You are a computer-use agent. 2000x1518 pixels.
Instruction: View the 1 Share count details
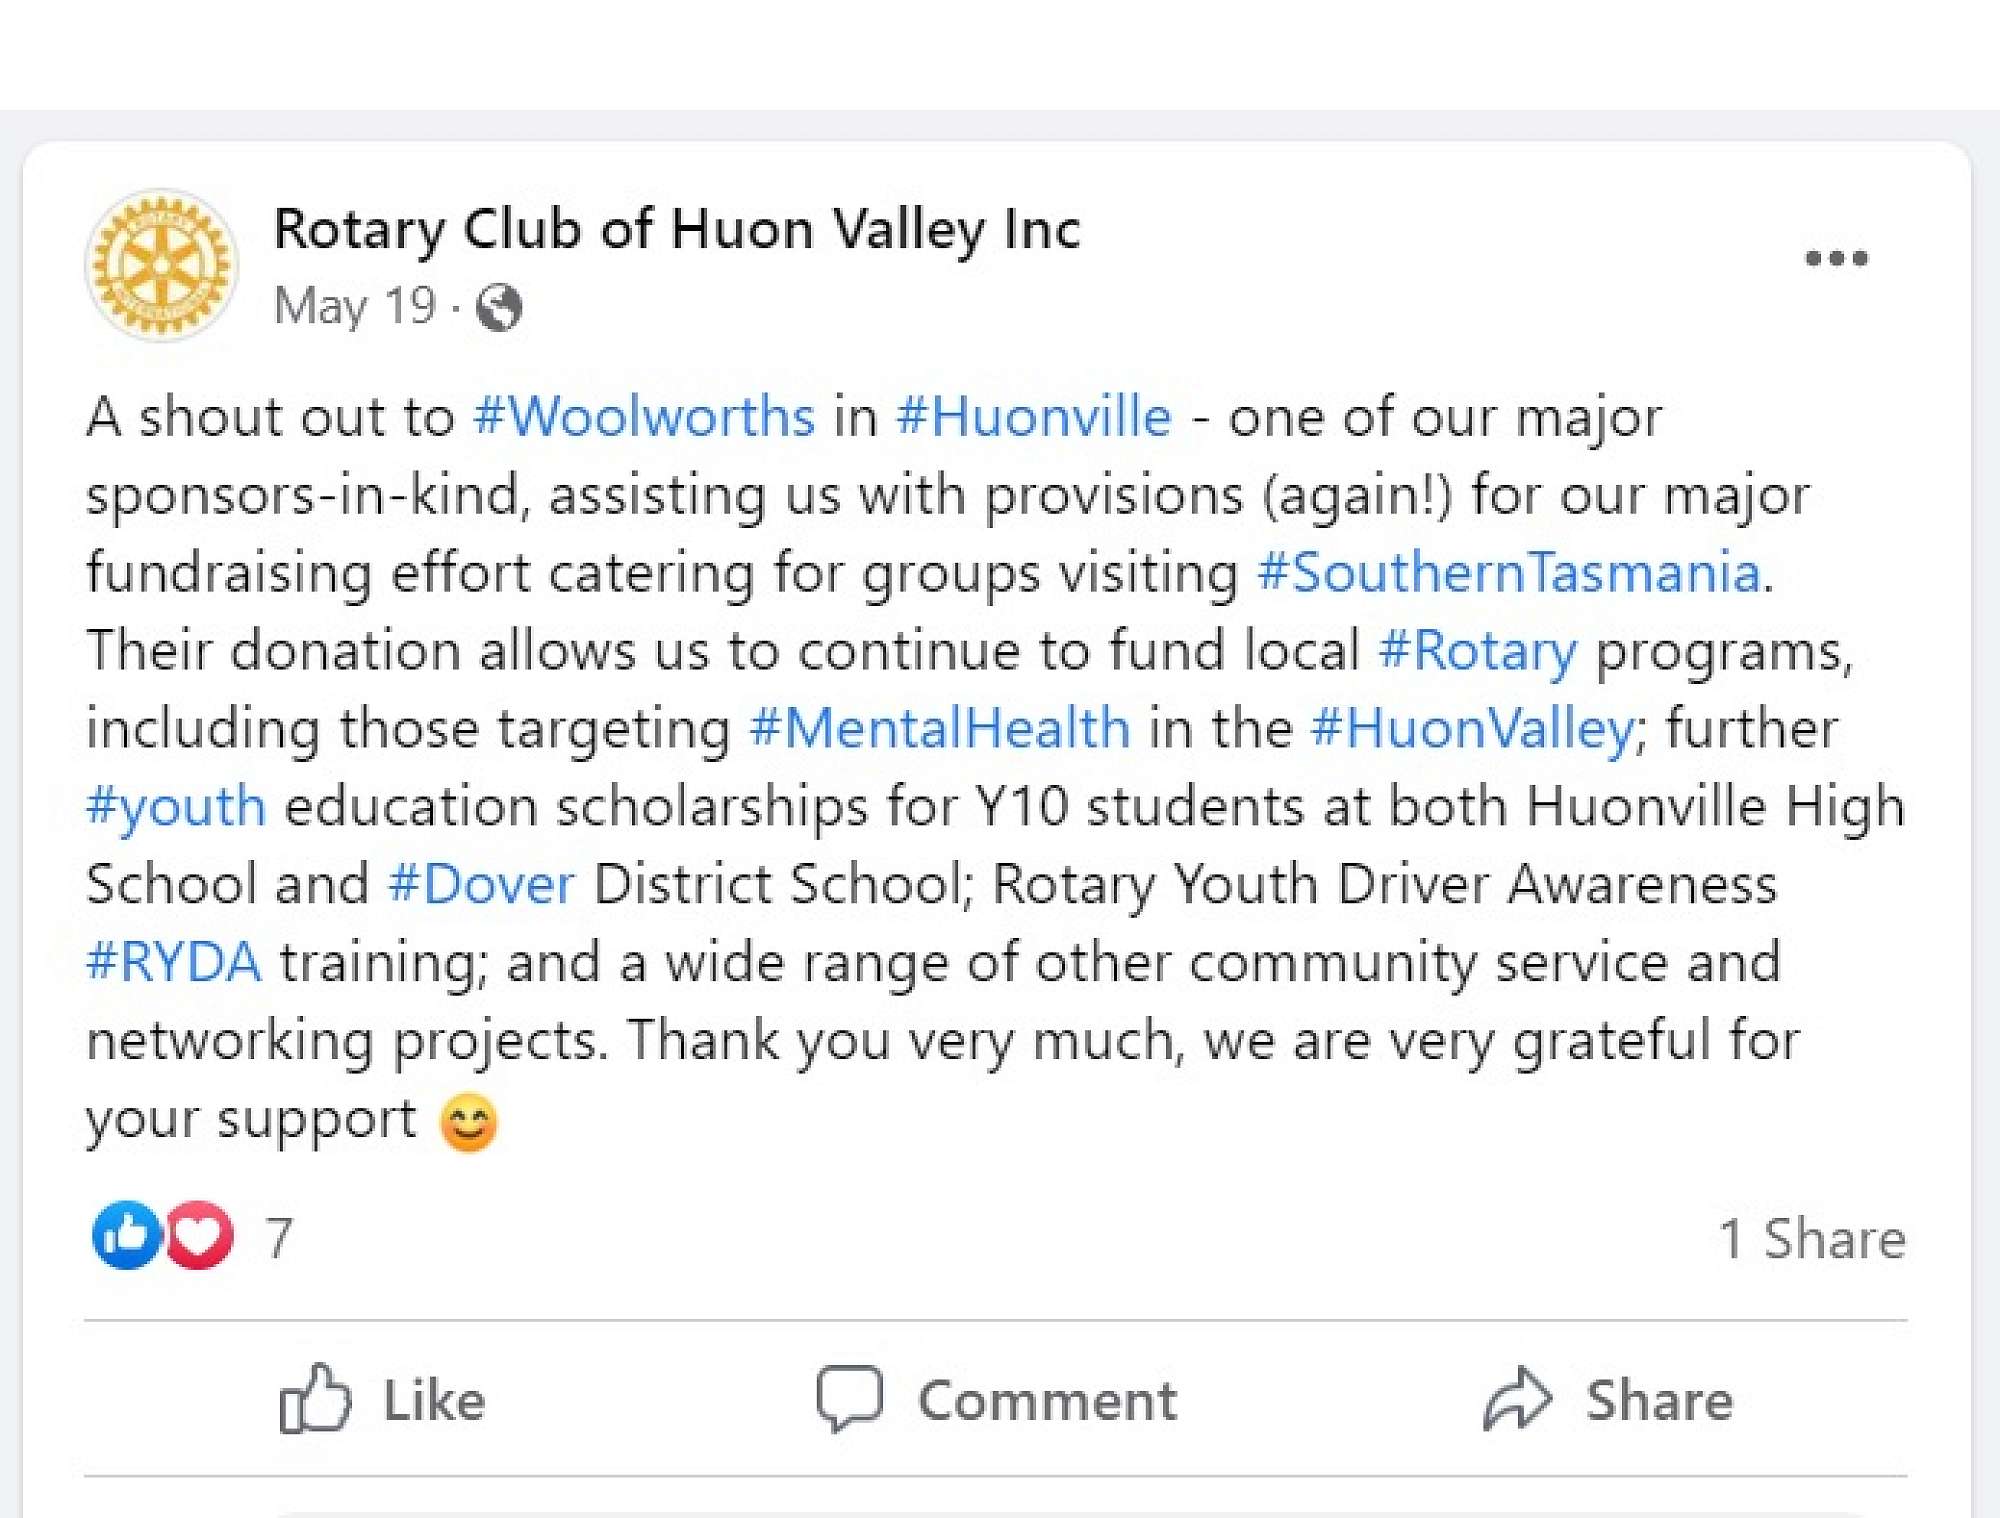1811,1239
